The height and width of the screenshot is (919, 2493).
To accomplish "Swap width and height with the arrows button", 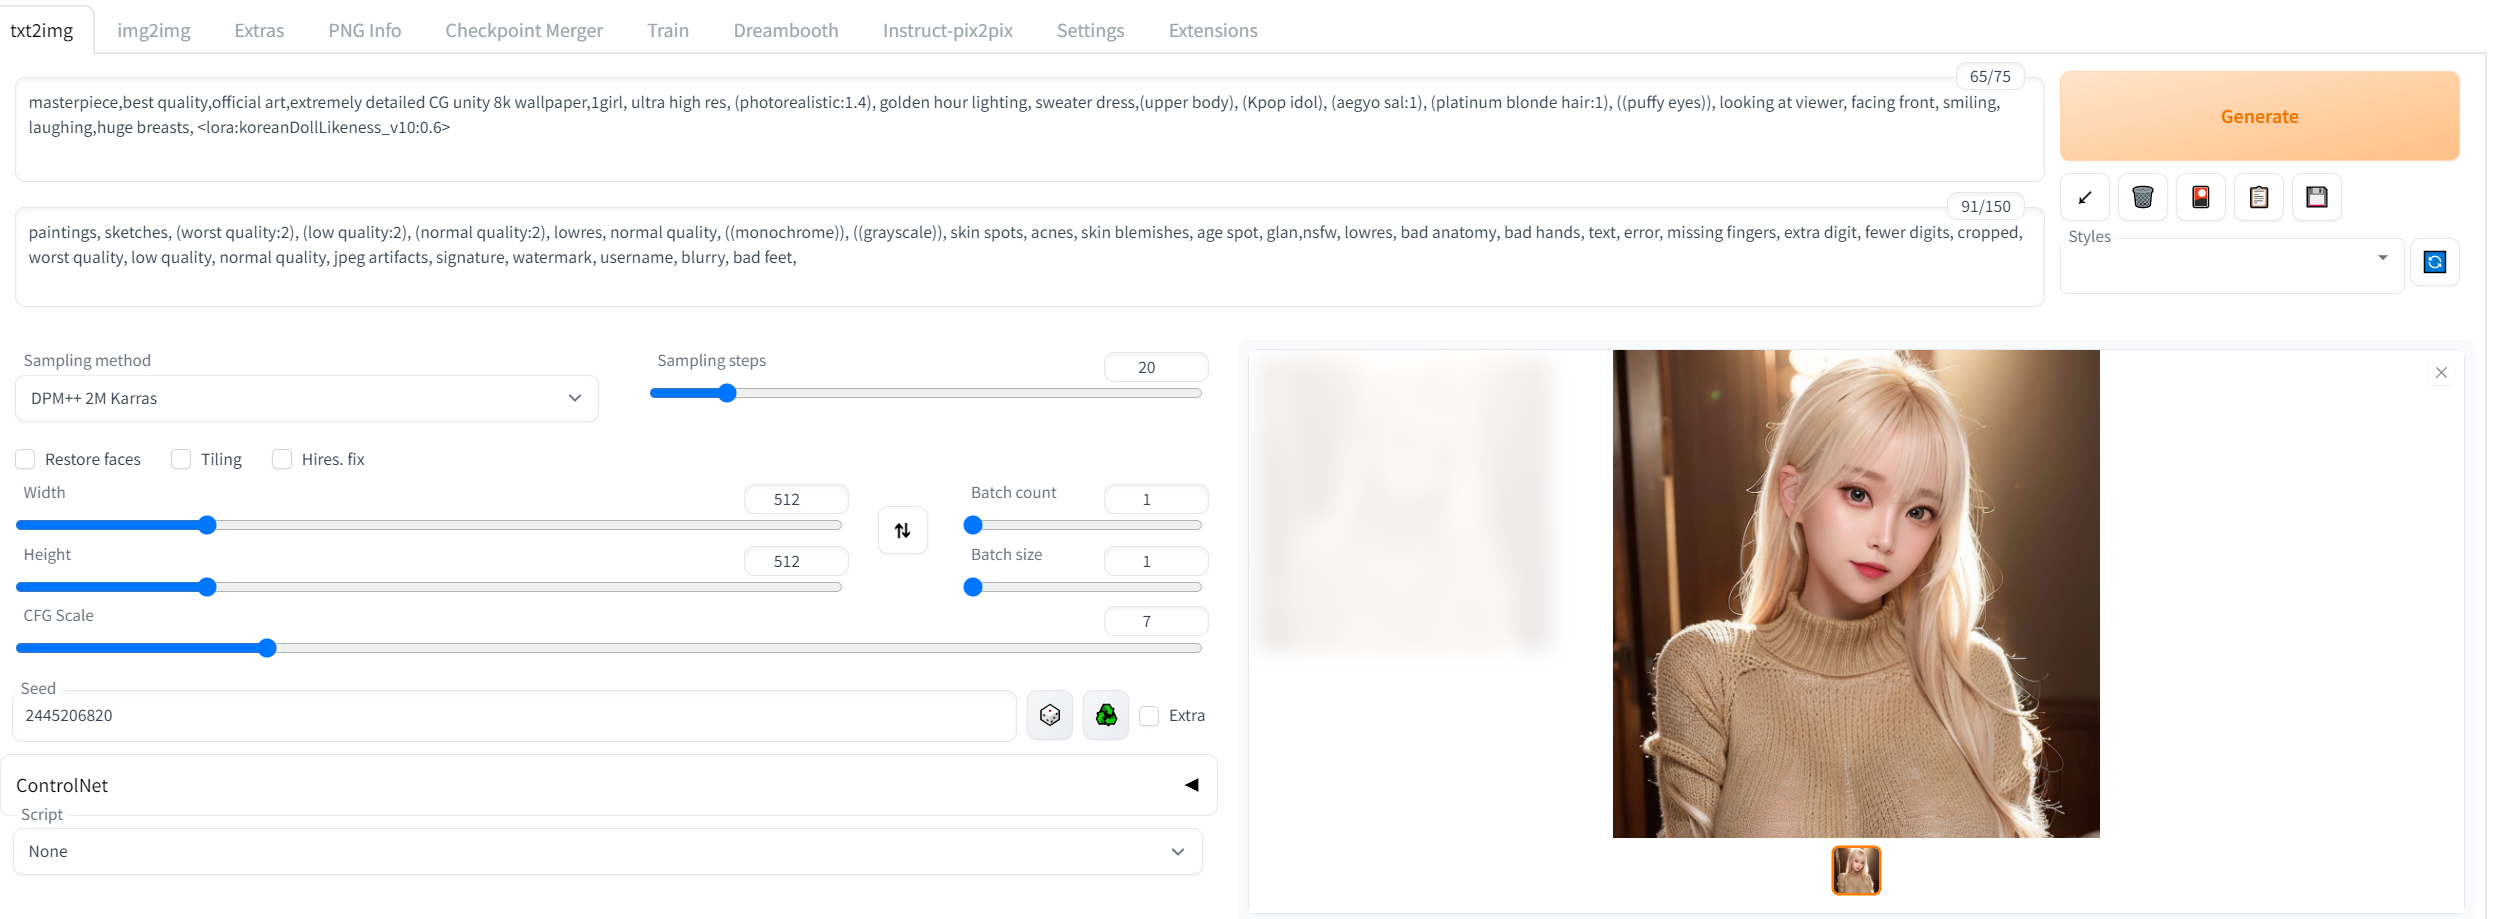I will point(903,530).
